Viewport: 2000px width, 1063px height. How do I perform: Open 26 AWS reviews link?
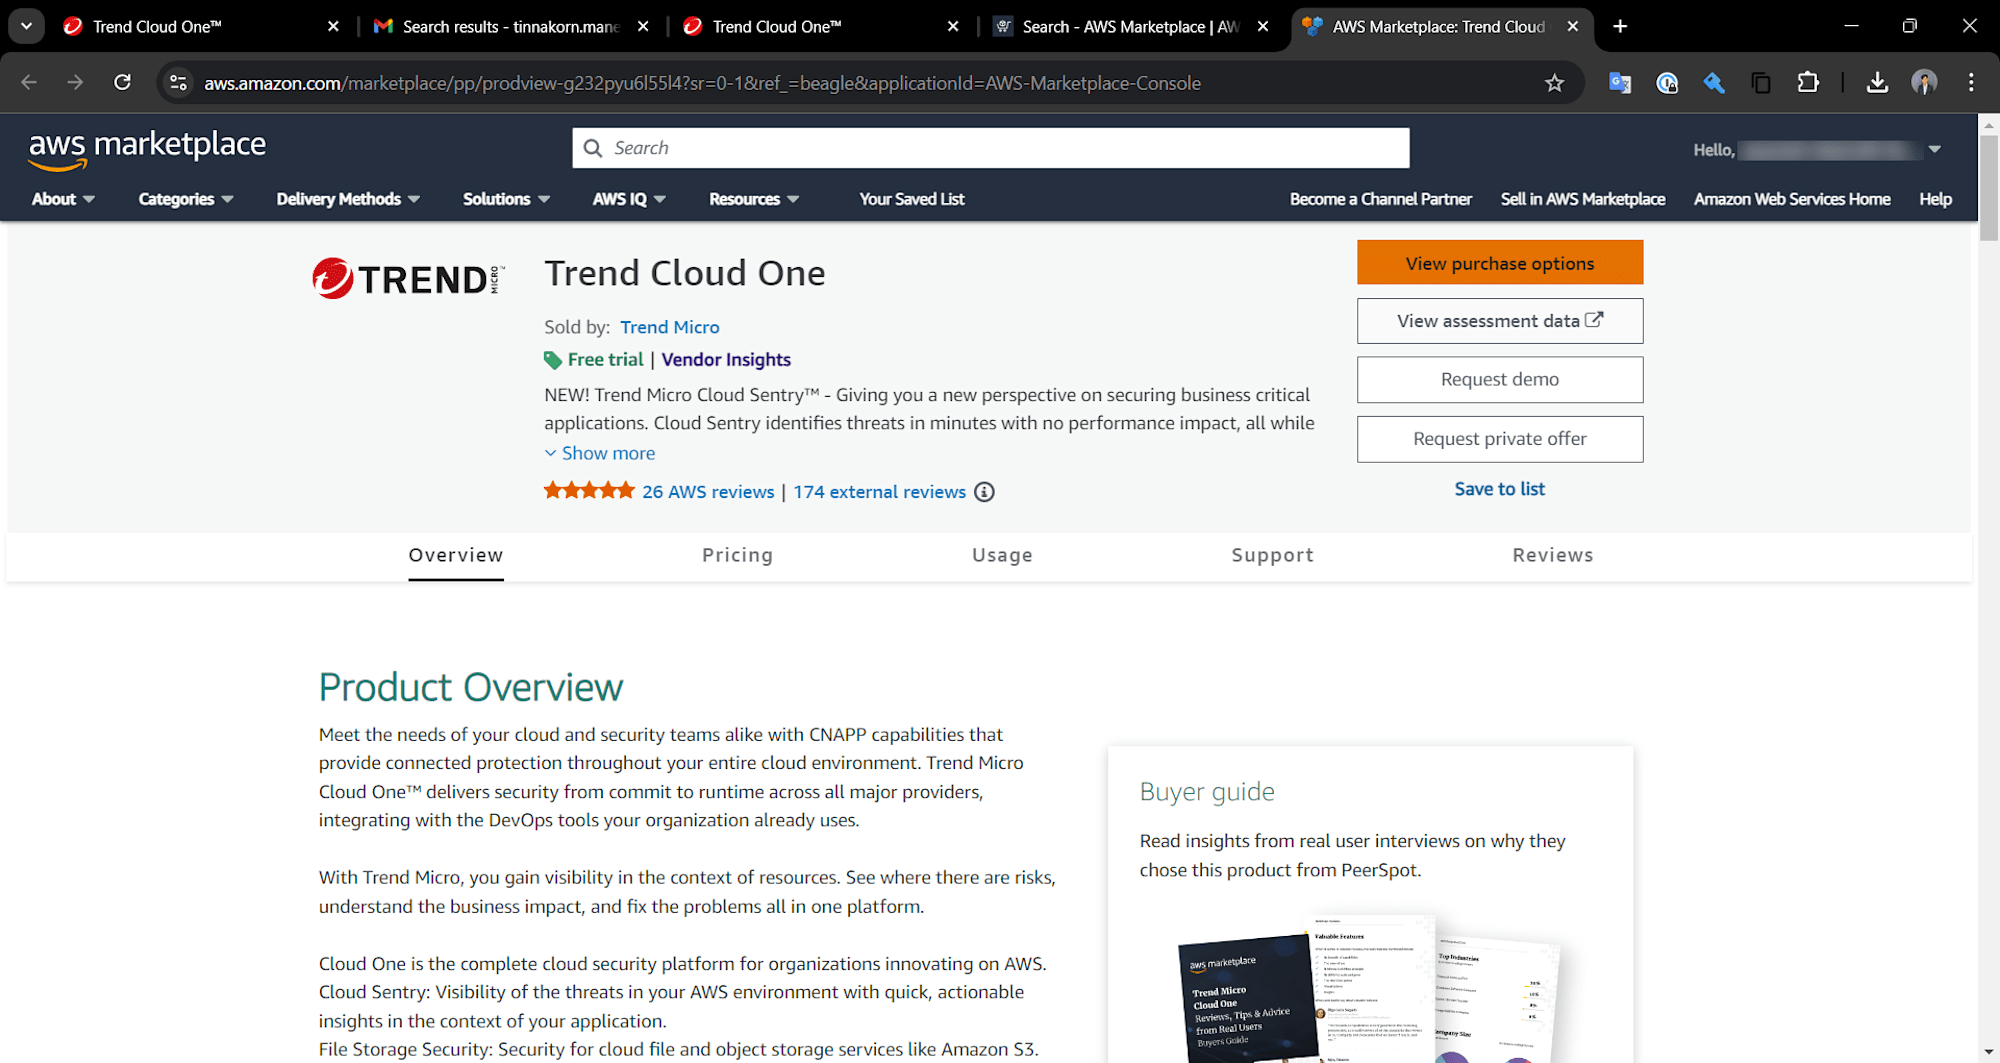click(708, 492)
